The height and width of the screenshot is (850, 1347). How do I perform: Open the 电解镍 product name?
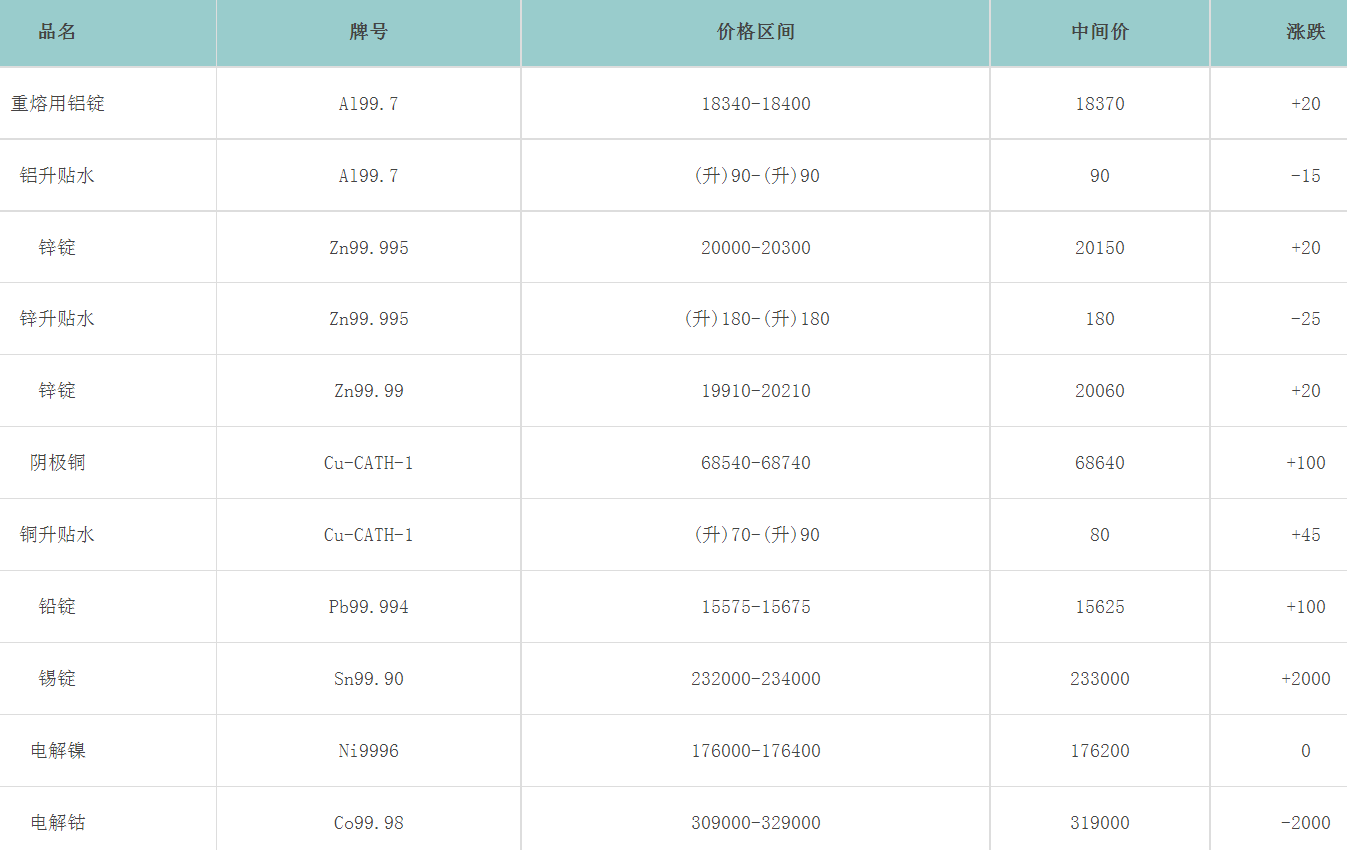pos(57,751)
